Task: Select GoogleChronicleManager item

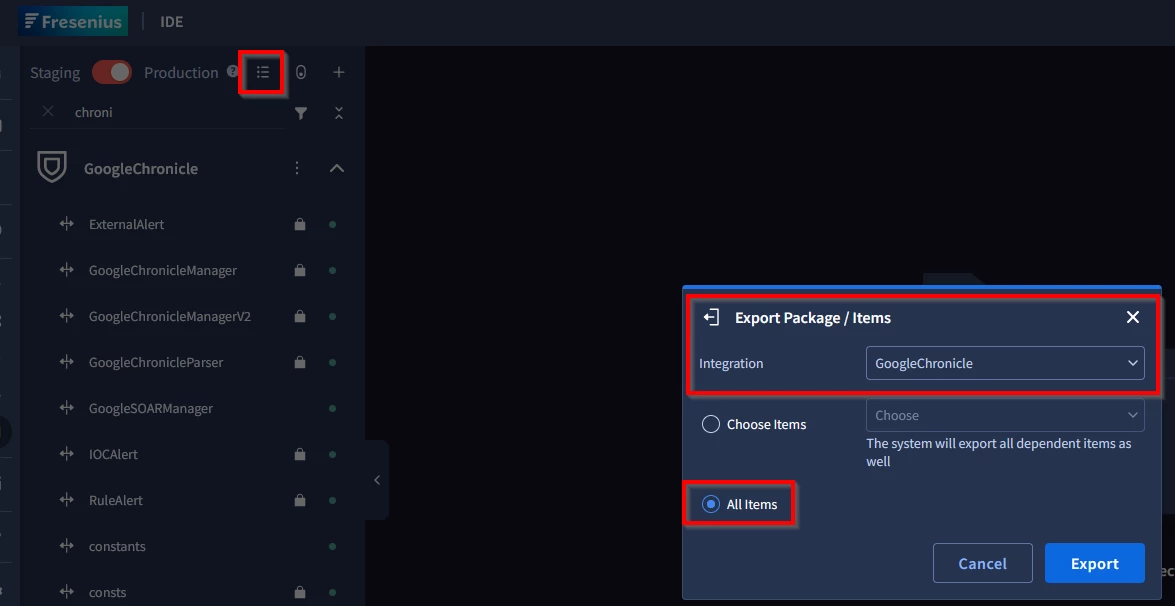Action: coord(163,270)
